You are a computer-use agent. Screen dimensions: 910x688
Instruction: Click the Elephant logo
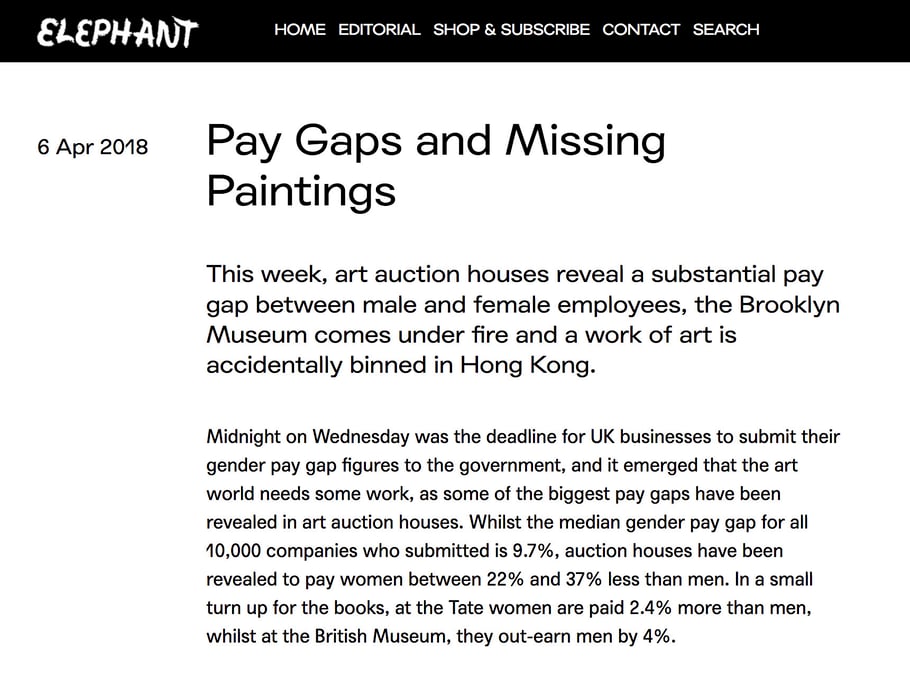click(117, 31)
